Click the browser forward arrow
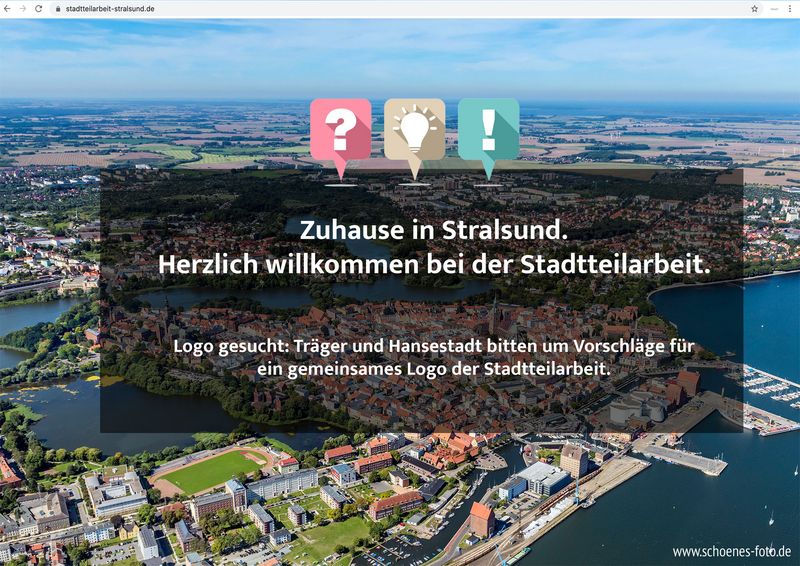 tap(22, 9)
